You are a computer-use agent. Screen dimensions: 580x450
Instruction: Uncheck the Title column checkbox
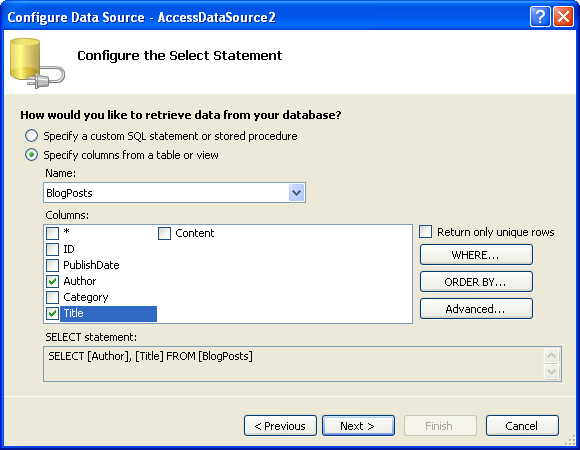click(52, 314)
